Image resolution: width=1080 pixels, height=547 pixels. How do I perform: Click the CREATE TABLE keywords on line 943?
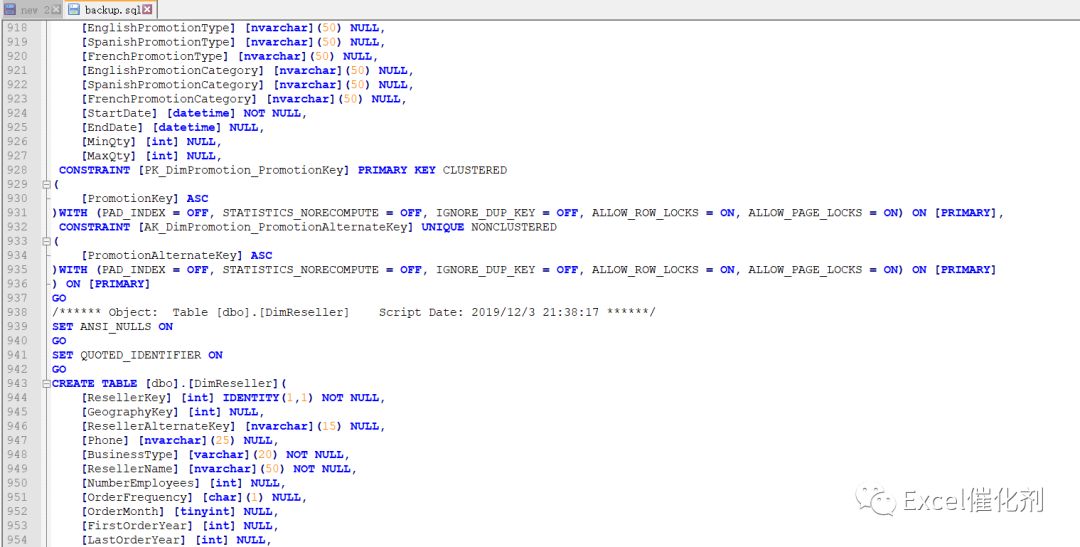[x=94, y=383]
